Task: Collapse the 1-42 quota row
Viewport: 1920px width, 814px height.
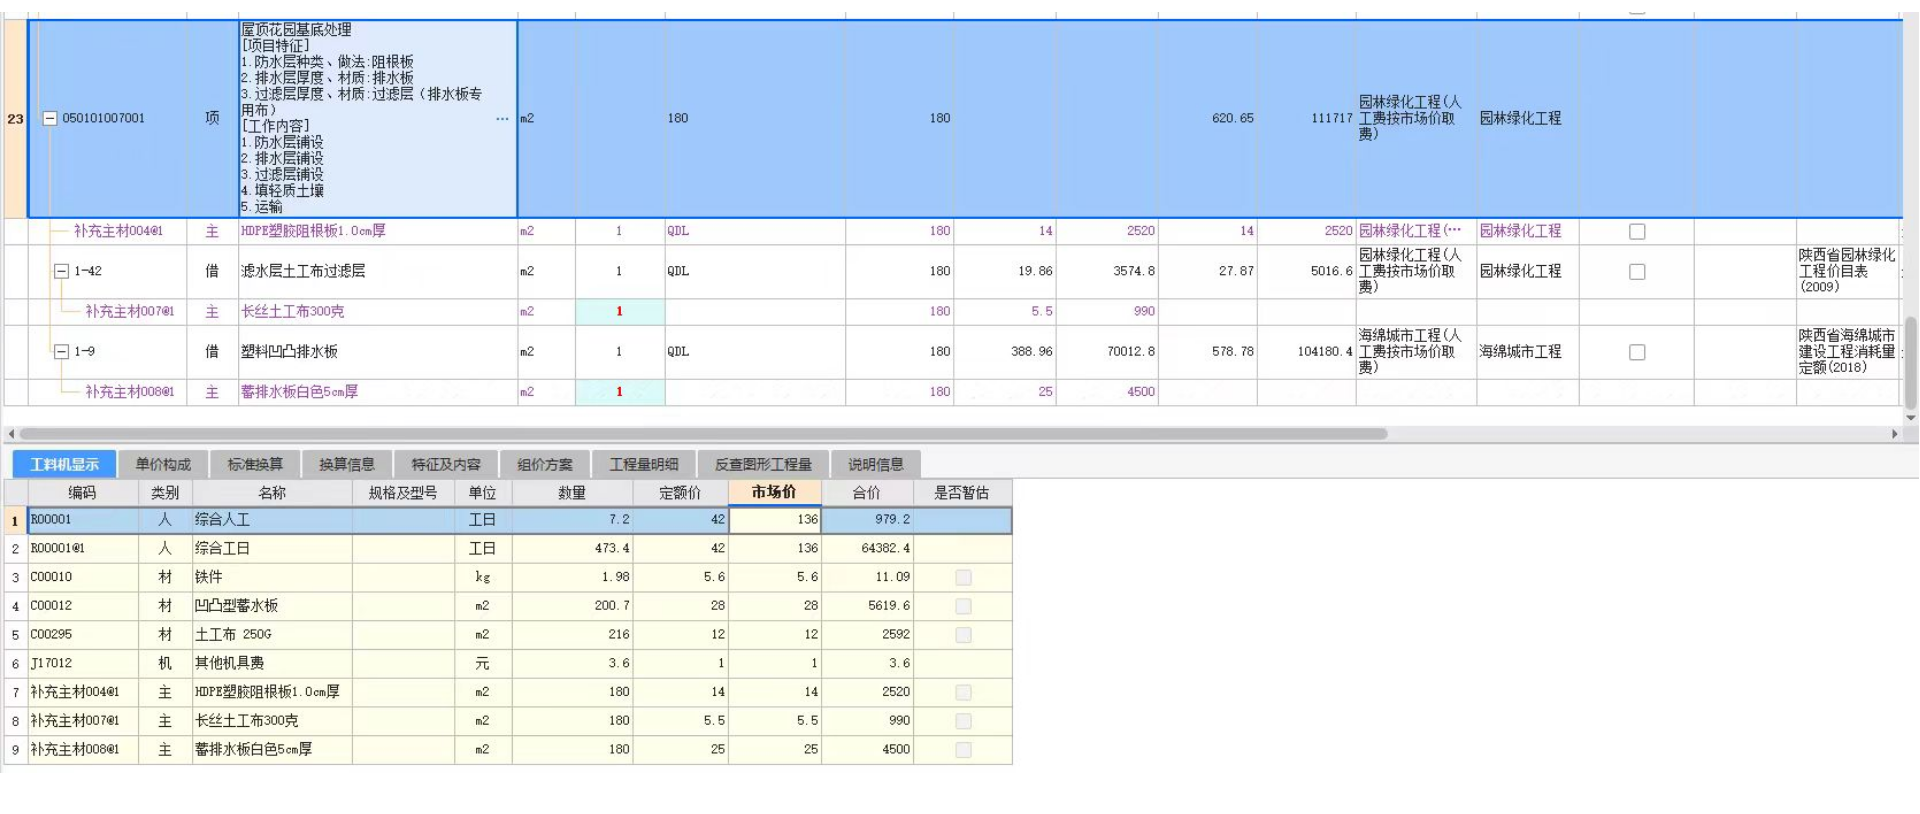Action: pos(61,271)
